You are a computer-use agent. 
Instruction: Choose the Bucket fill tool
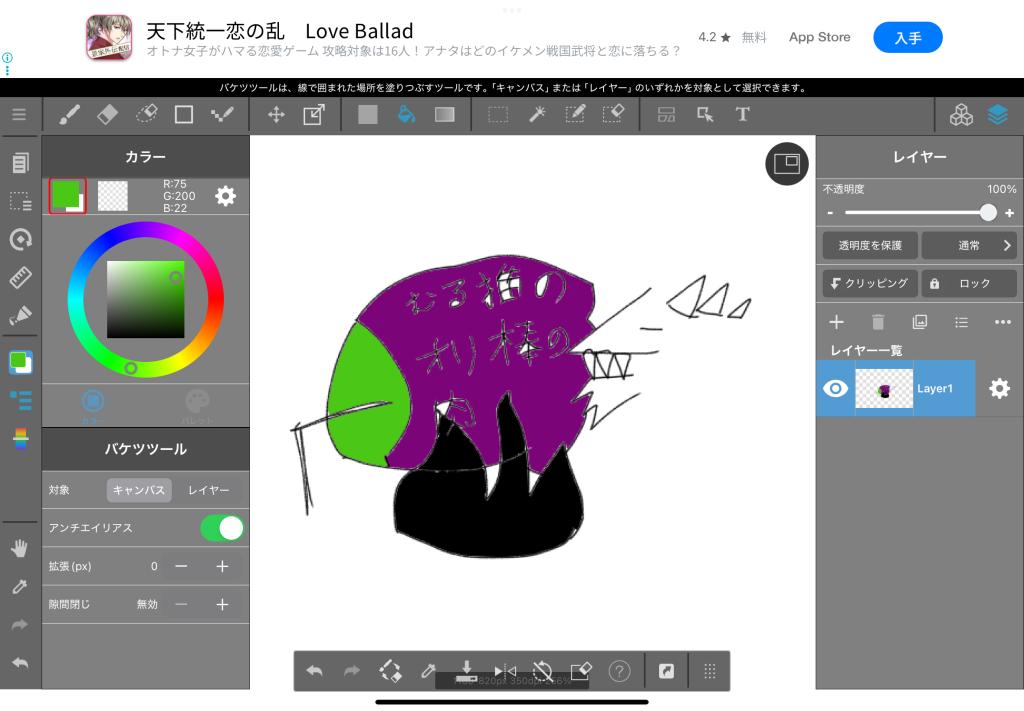tap(406, 115)
